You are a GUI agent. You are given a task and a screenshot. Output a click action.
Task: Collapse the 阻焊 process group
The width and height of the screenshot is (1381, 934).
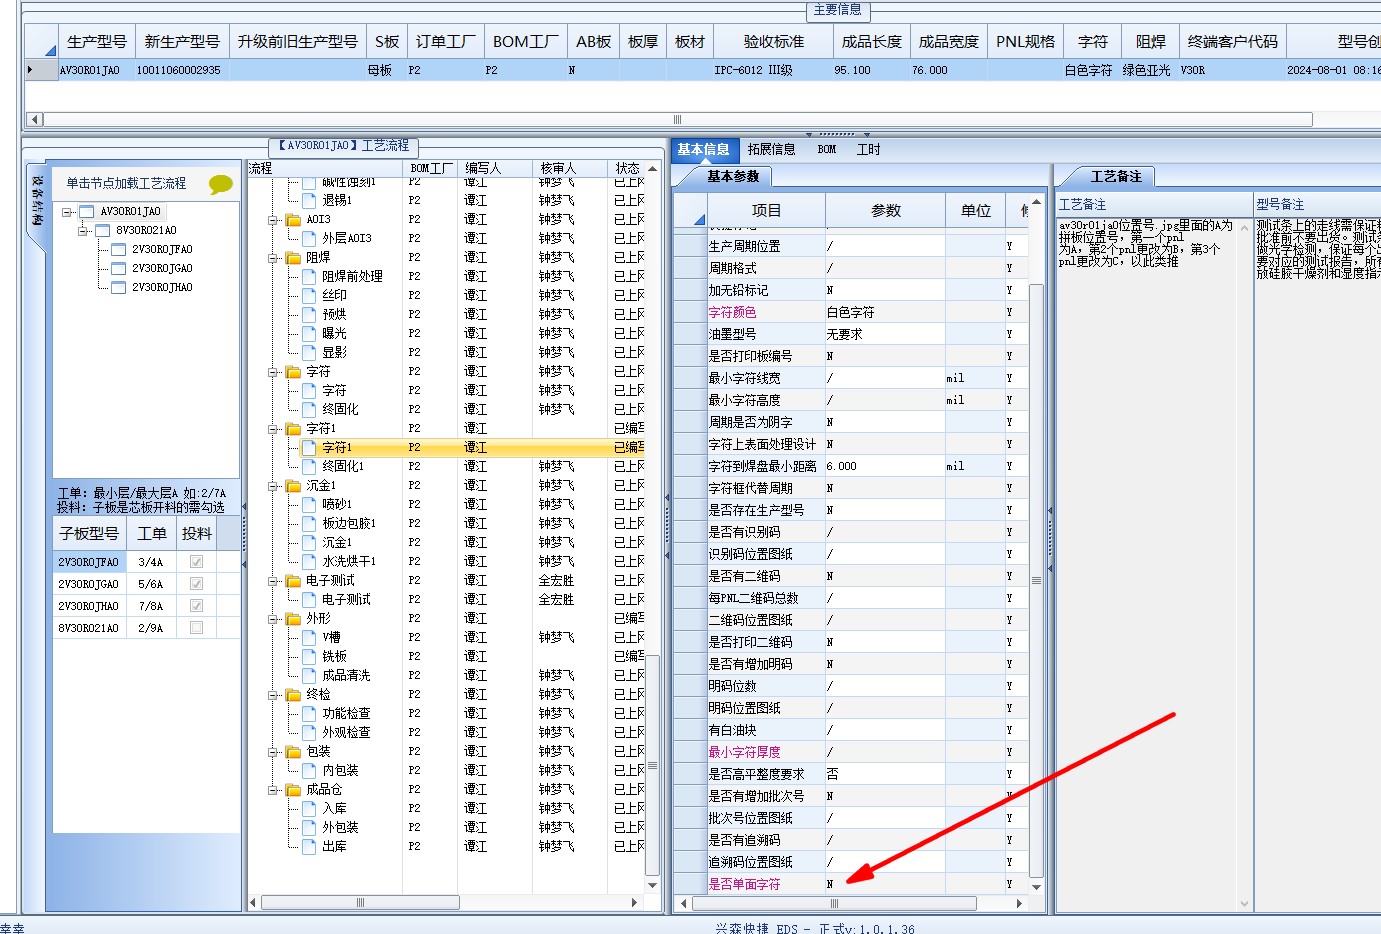[x=273, y=258]
